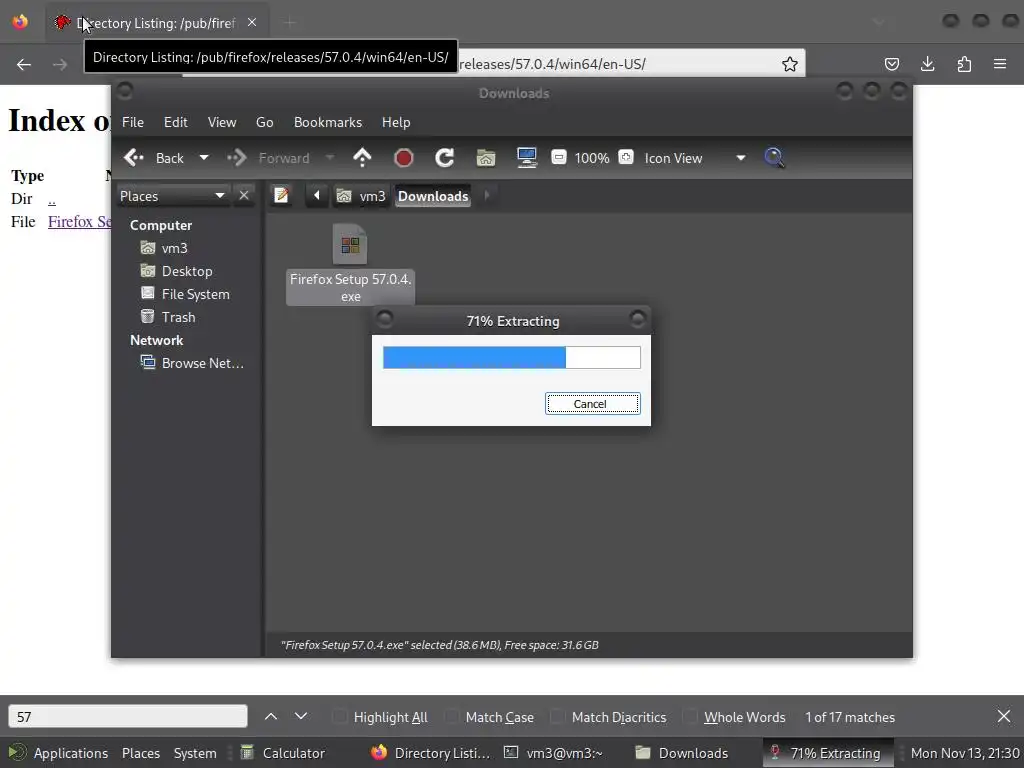The height and width of the screenshot is (768, 1024).
Task: Toggle text location entry pencil icon
Action: [x=281, y=195]
